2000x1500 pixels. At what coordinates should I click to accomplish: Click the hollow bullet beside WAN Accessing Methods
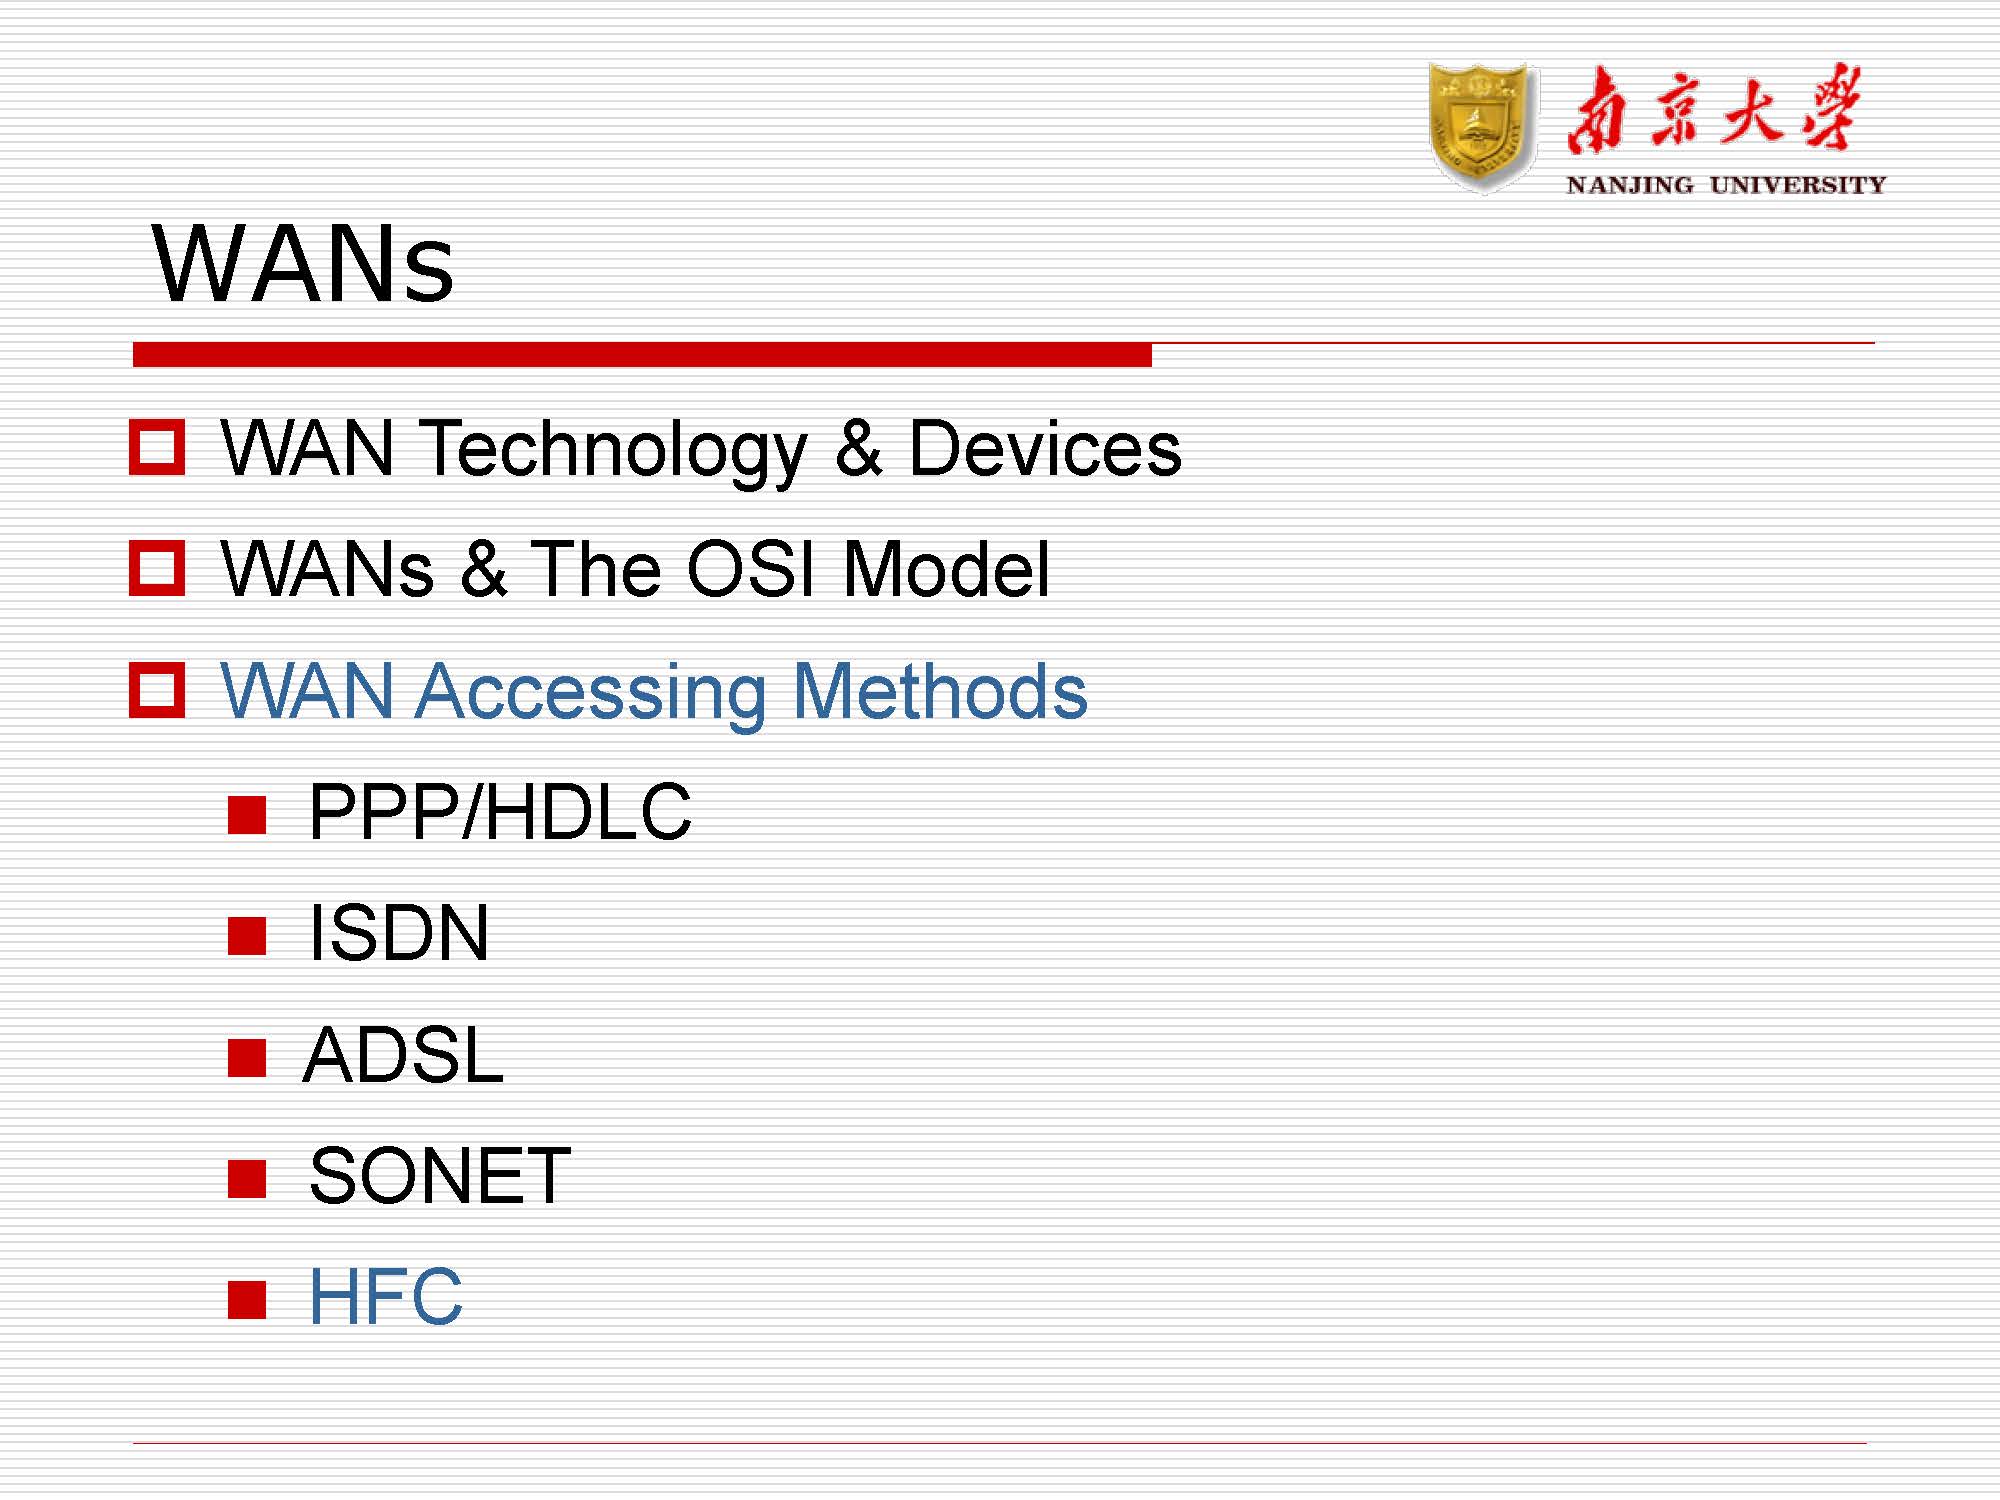157,690
